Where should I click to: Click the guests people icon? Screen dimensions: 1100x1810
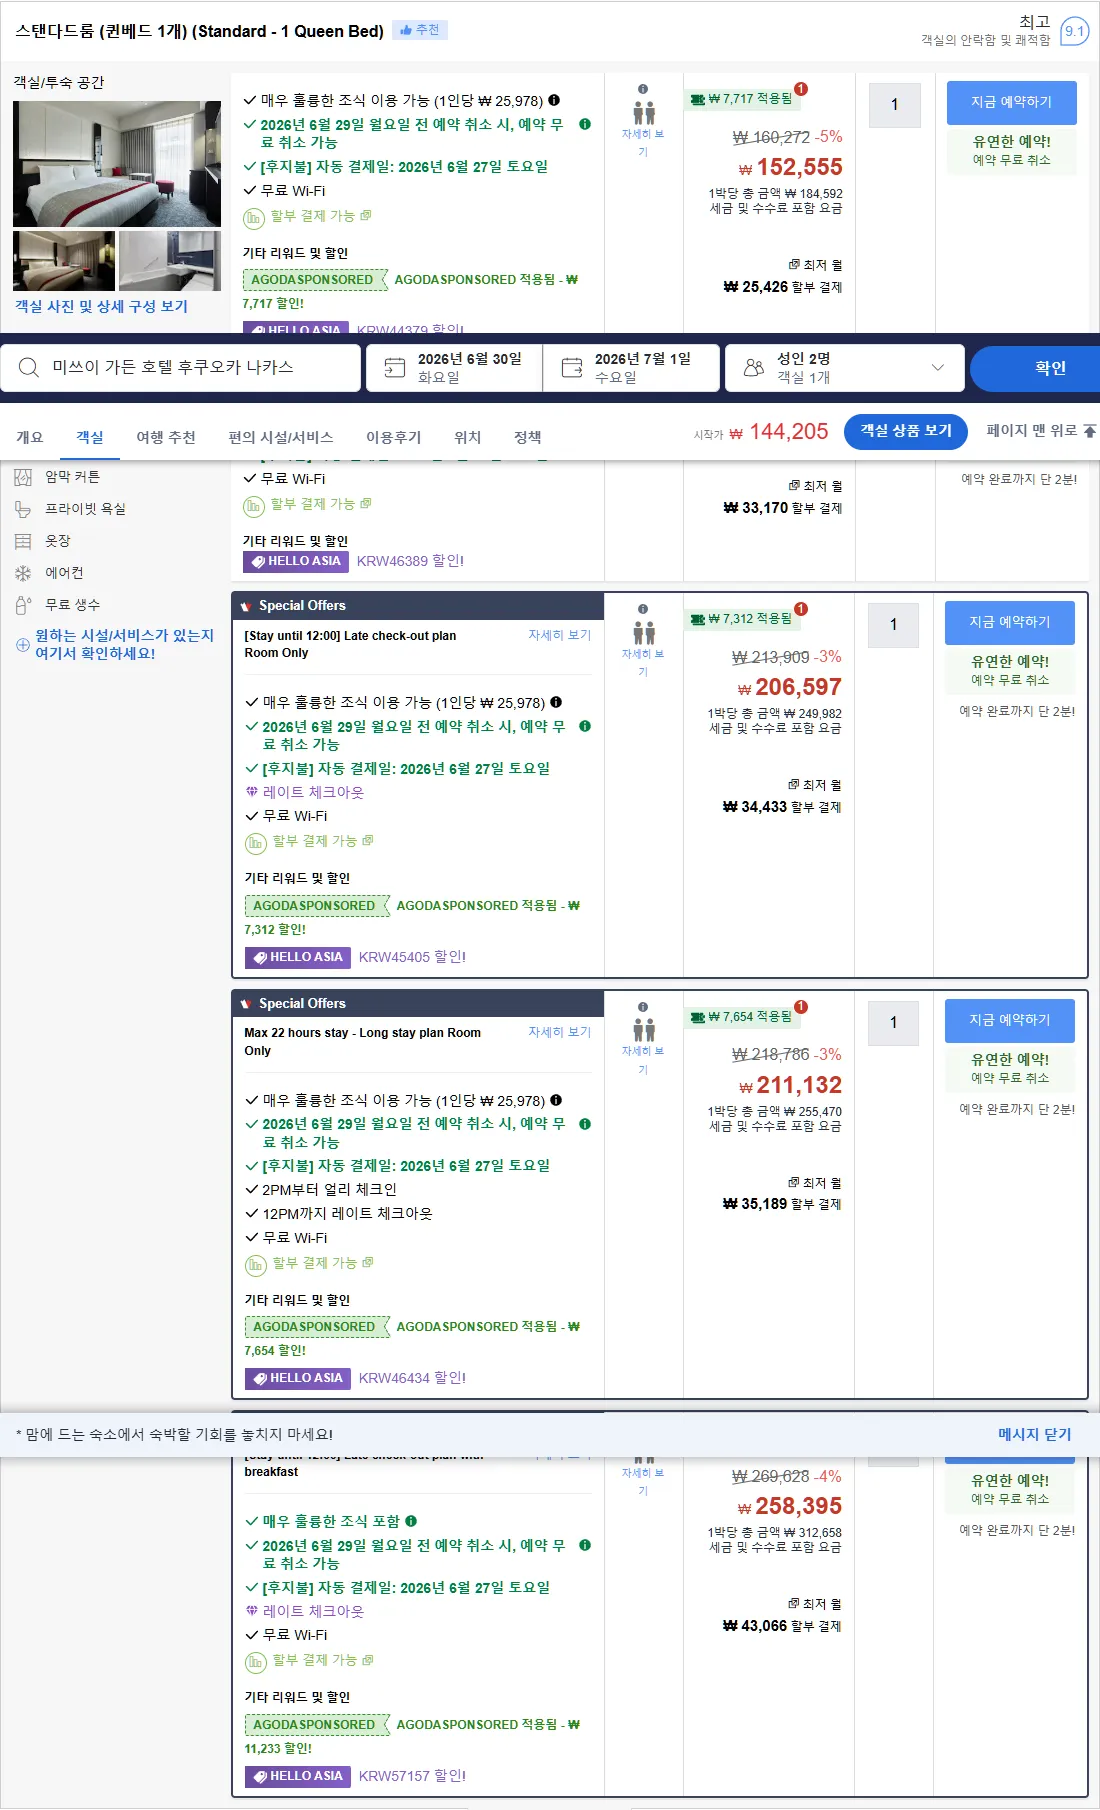tap(754, 368)
